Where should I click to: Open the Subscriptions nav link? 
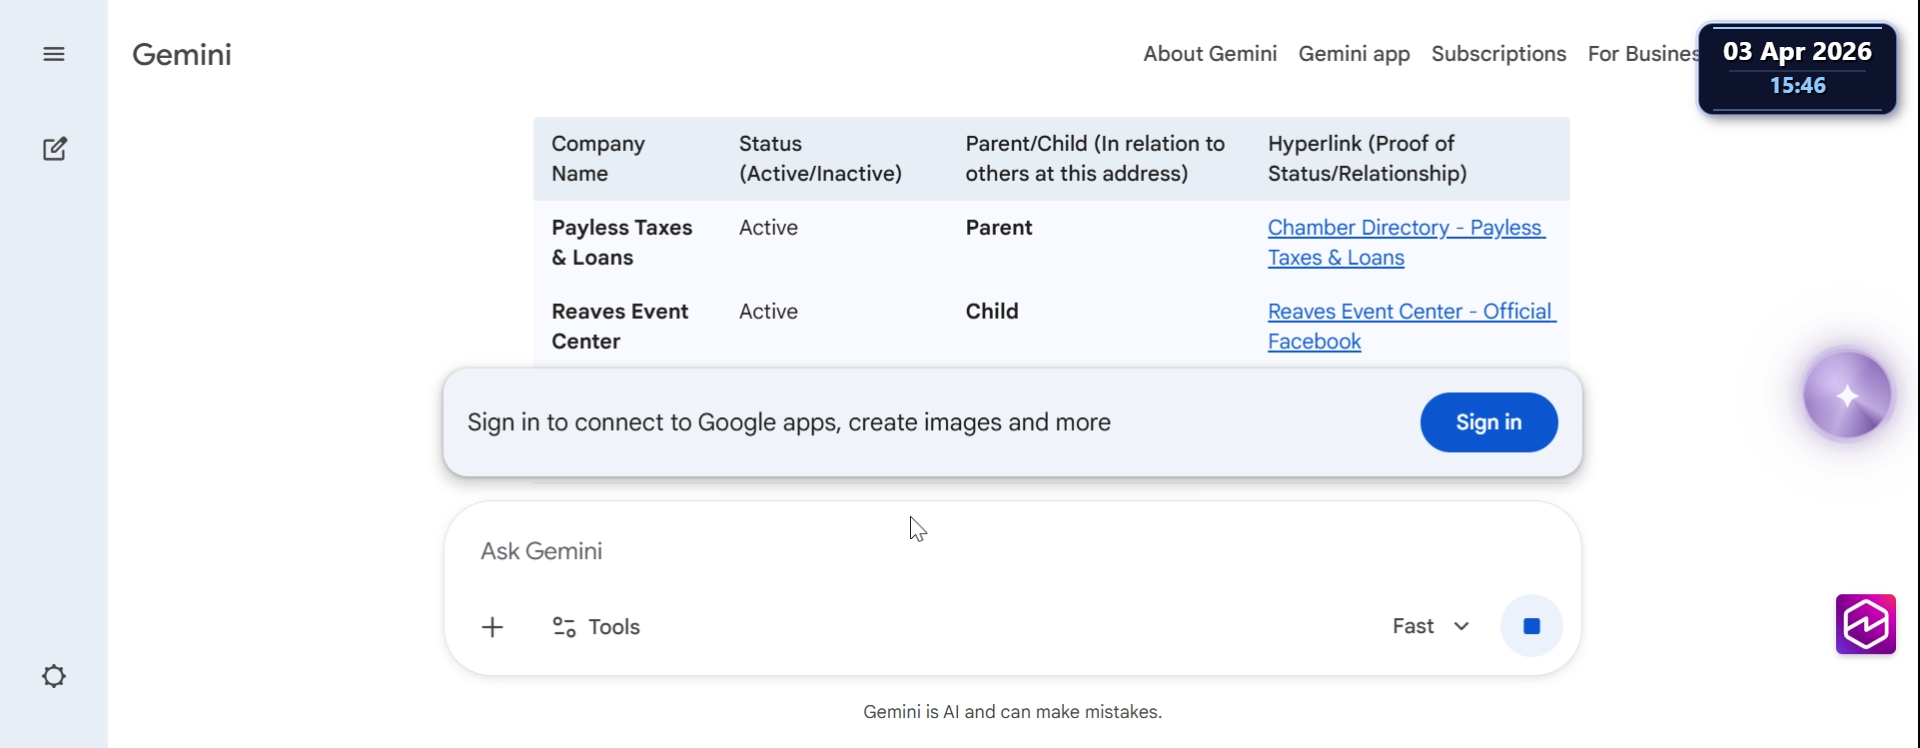coord(1498,54)
